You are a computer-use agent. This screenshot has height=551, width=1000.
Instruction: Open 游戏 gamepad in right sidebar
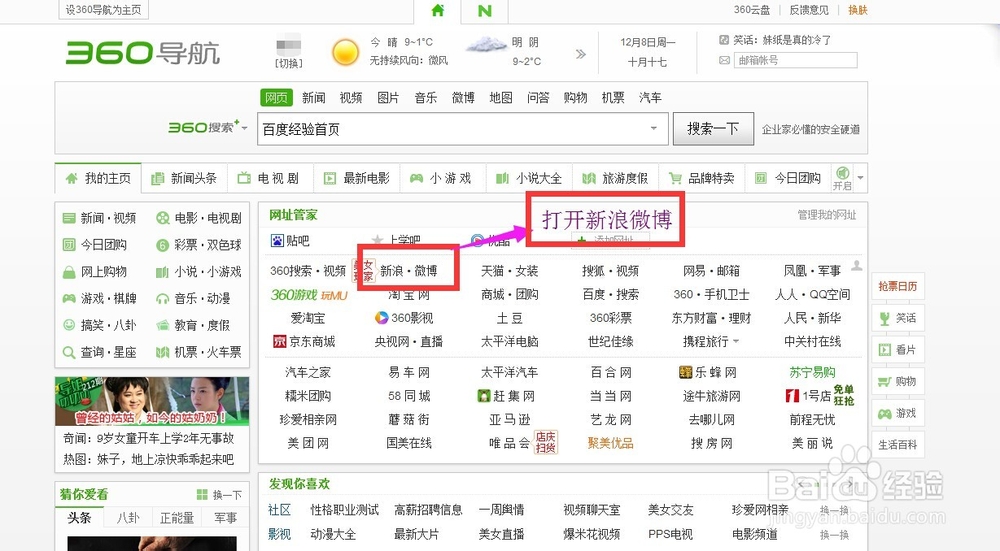(897, 413)
